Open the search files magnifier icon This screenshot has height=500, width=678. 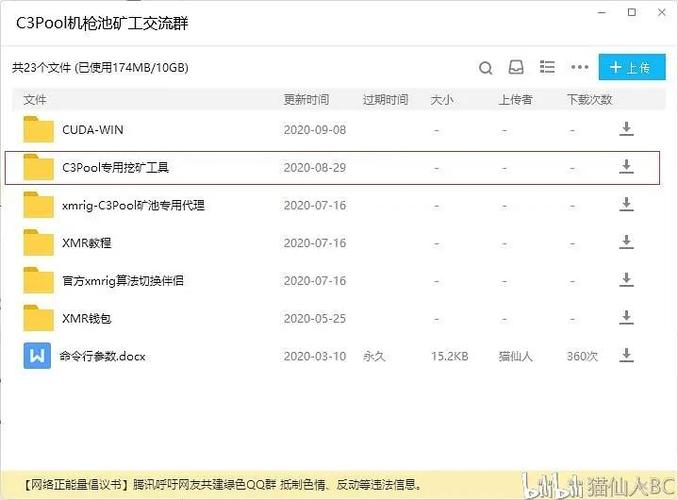tap(486, 68)
